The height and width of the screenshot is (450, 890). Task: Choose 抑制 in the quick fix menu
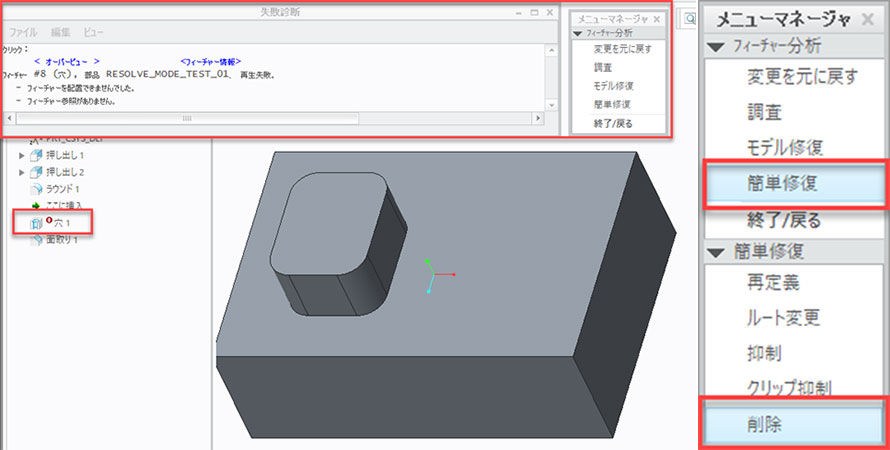point(766,354)
